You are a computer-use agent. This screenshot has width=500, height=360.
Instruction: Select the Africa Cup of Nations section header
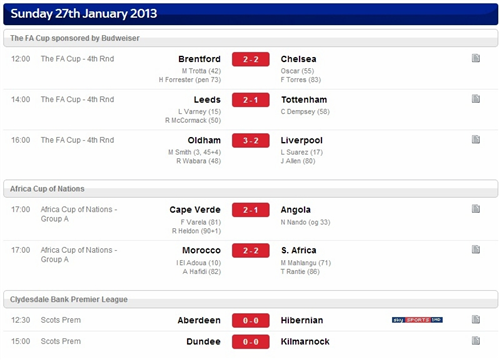point(251,189)
